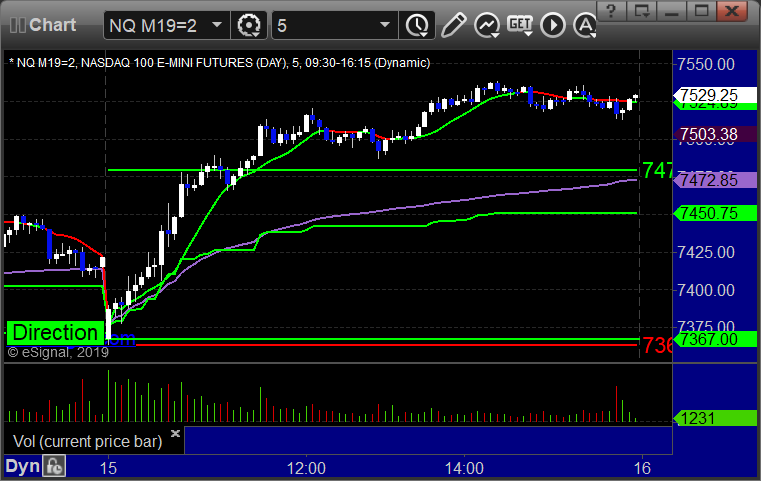Expand the NQ M19=2 symbol dropdown arrow
Viewport: 761px width, 481px height.
[217, 25]
